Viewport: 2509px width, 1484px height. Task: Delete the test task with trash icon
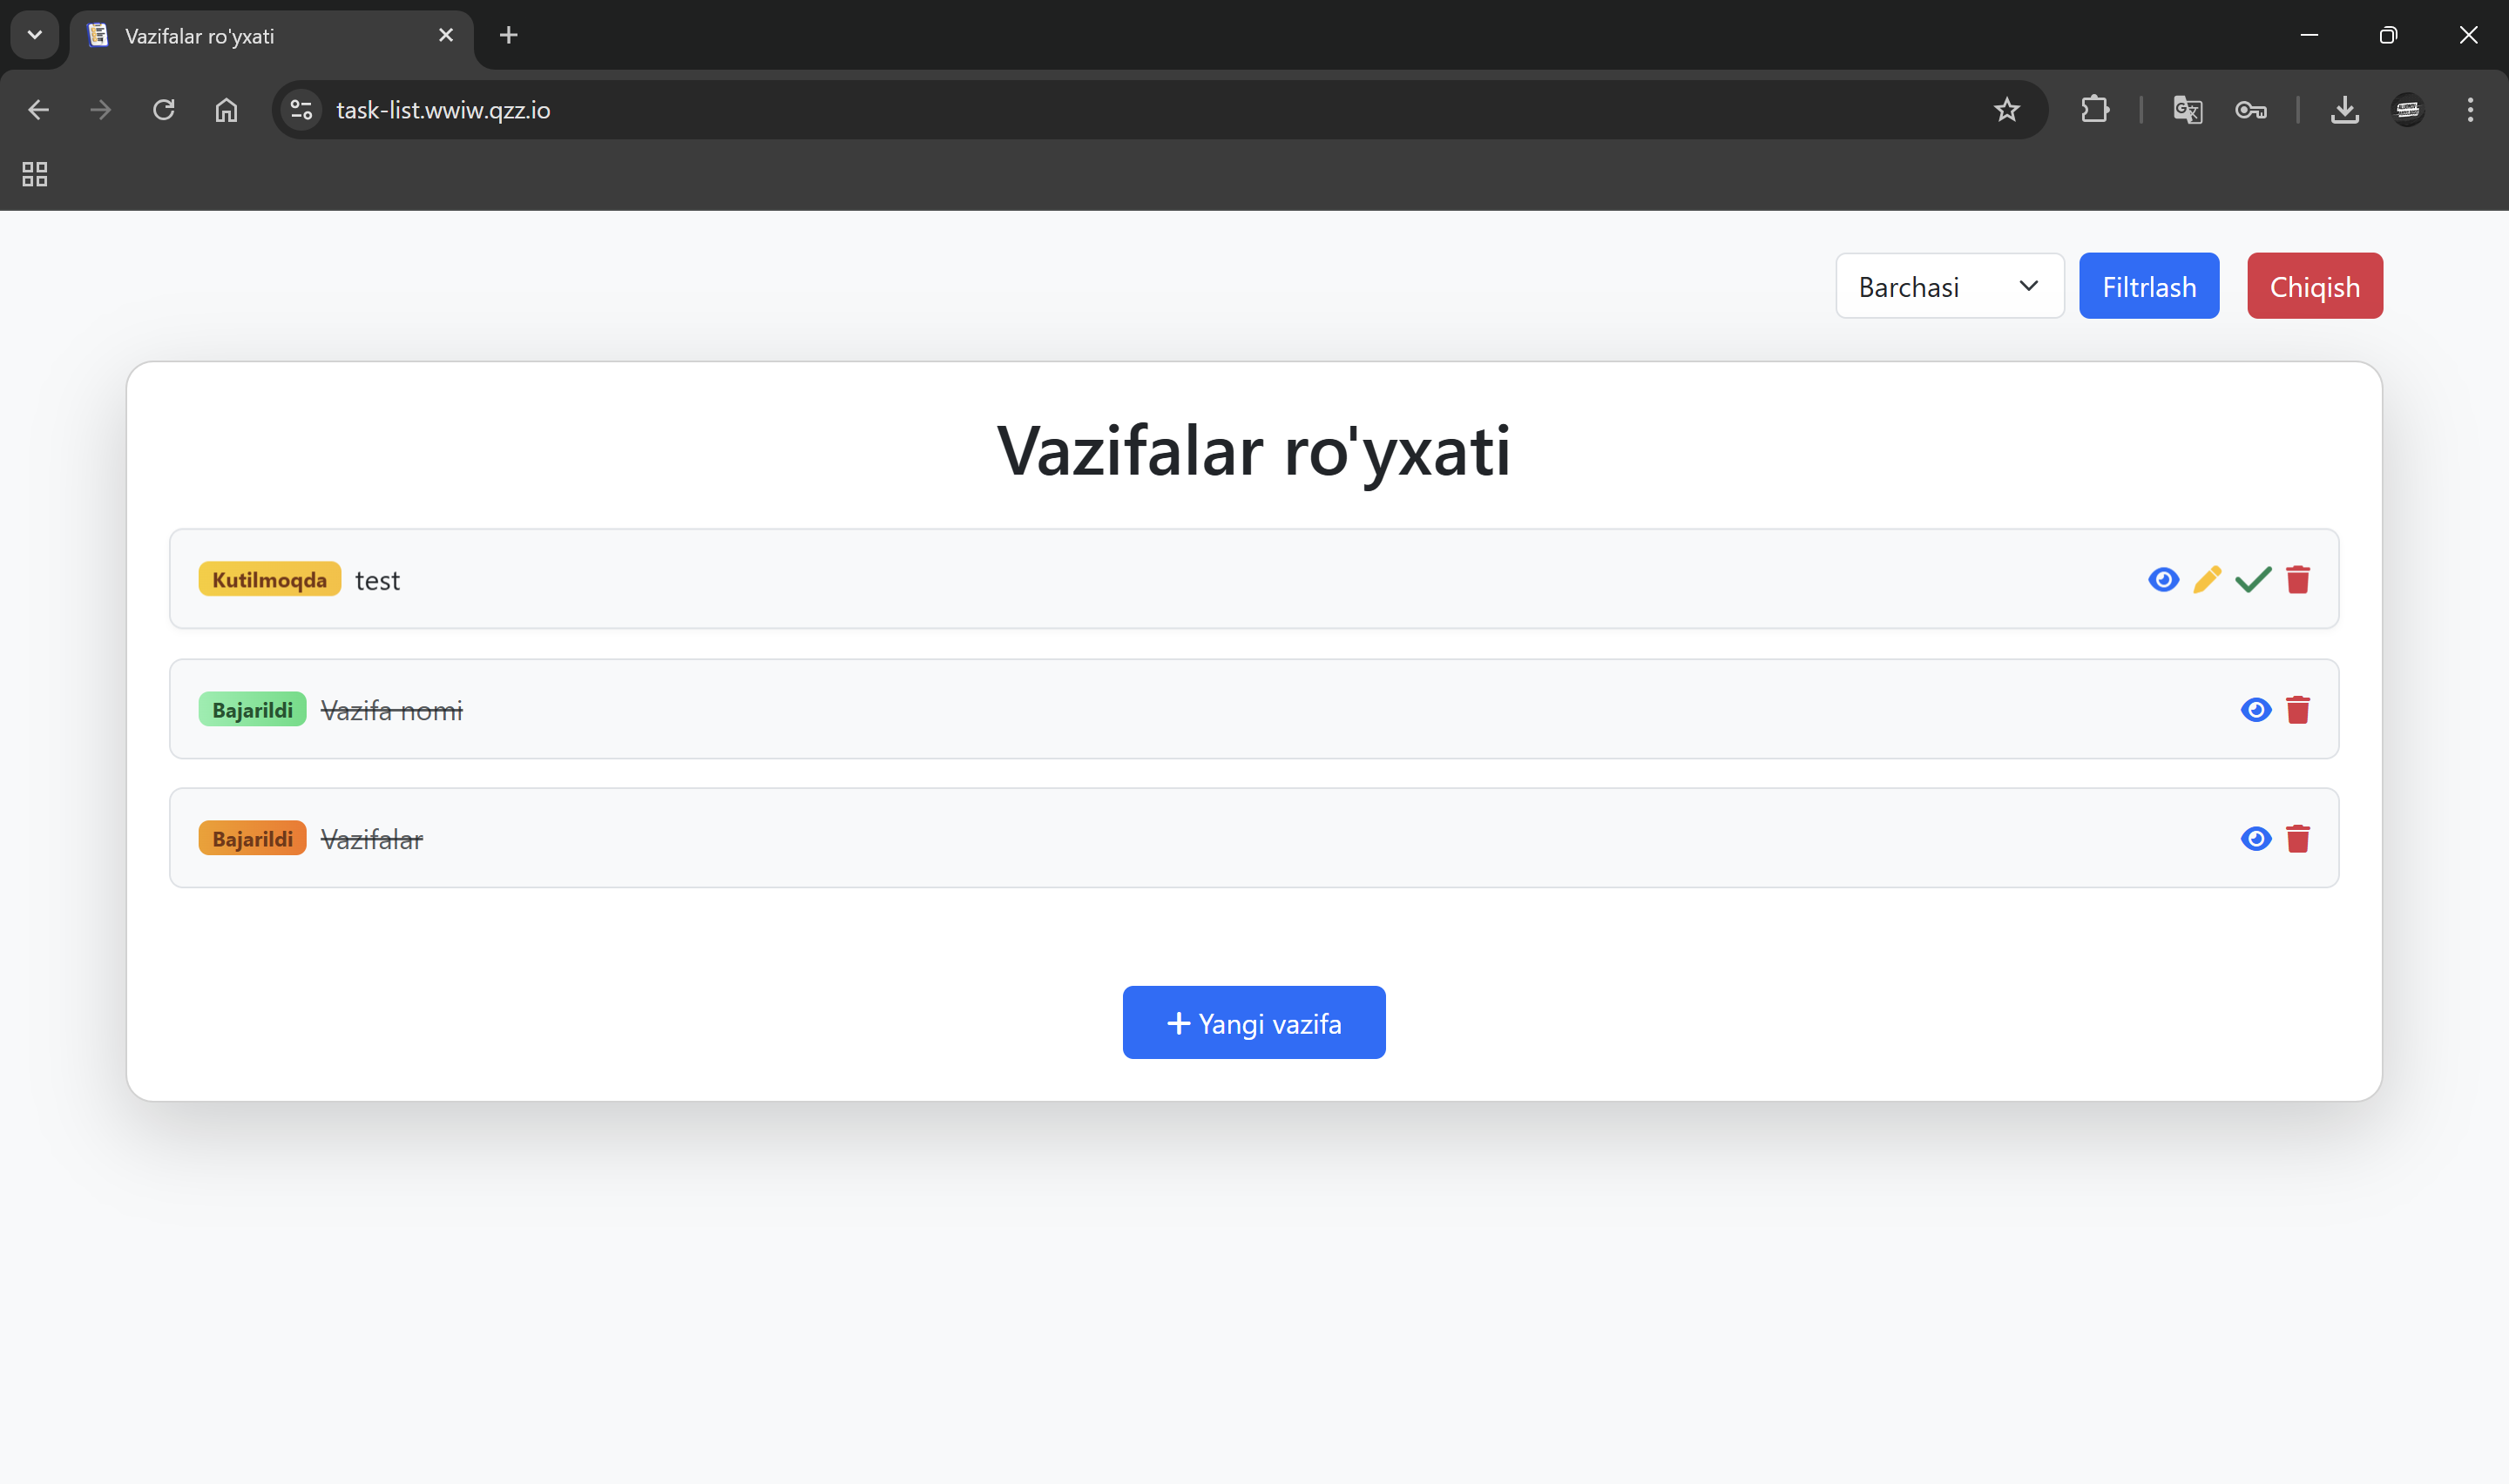2298,580
